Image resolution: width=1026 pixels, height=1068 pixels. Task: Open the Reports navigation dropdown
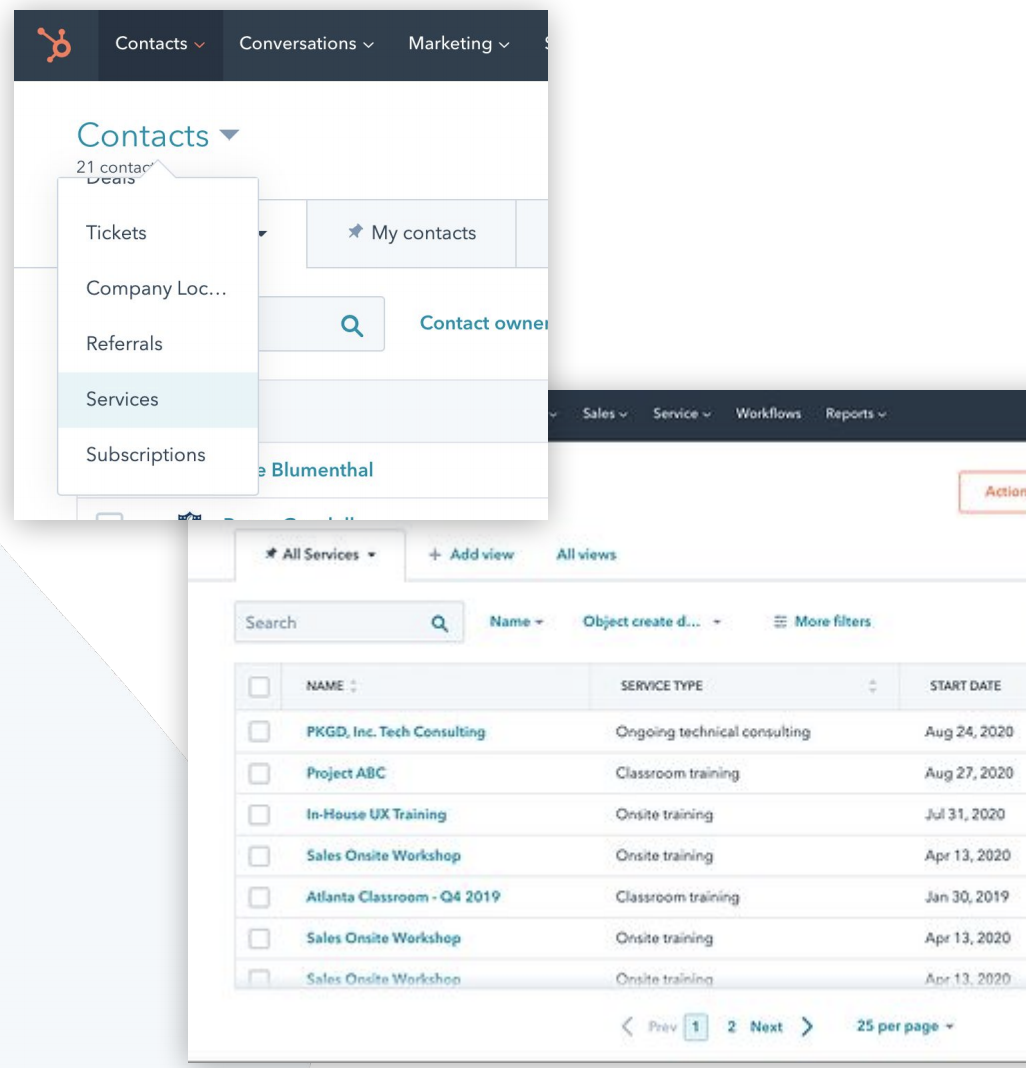click(x=856, y=413)
